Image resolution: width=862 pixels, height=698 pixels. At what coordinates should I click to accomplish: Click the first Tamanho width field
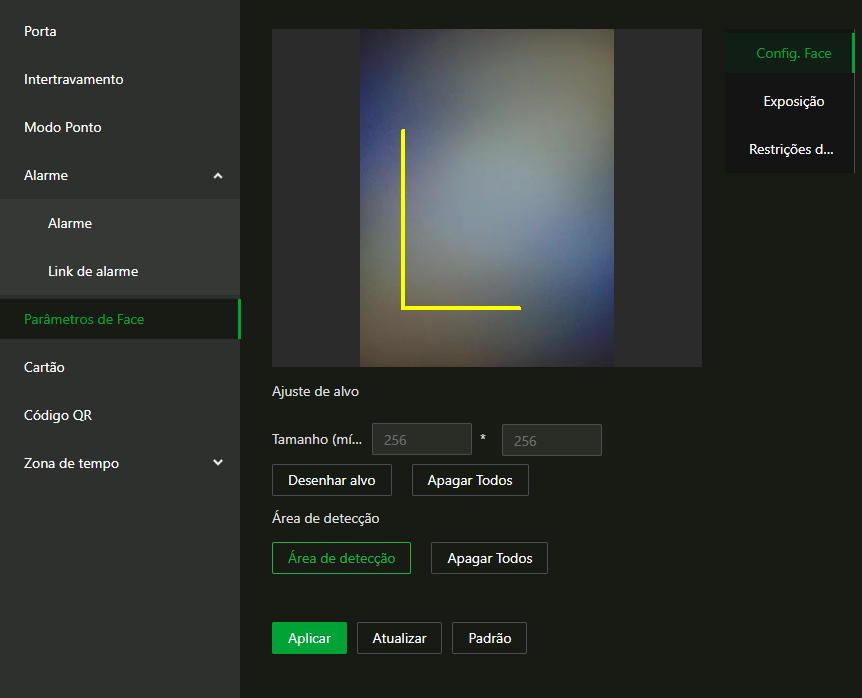tap(422, 439)
